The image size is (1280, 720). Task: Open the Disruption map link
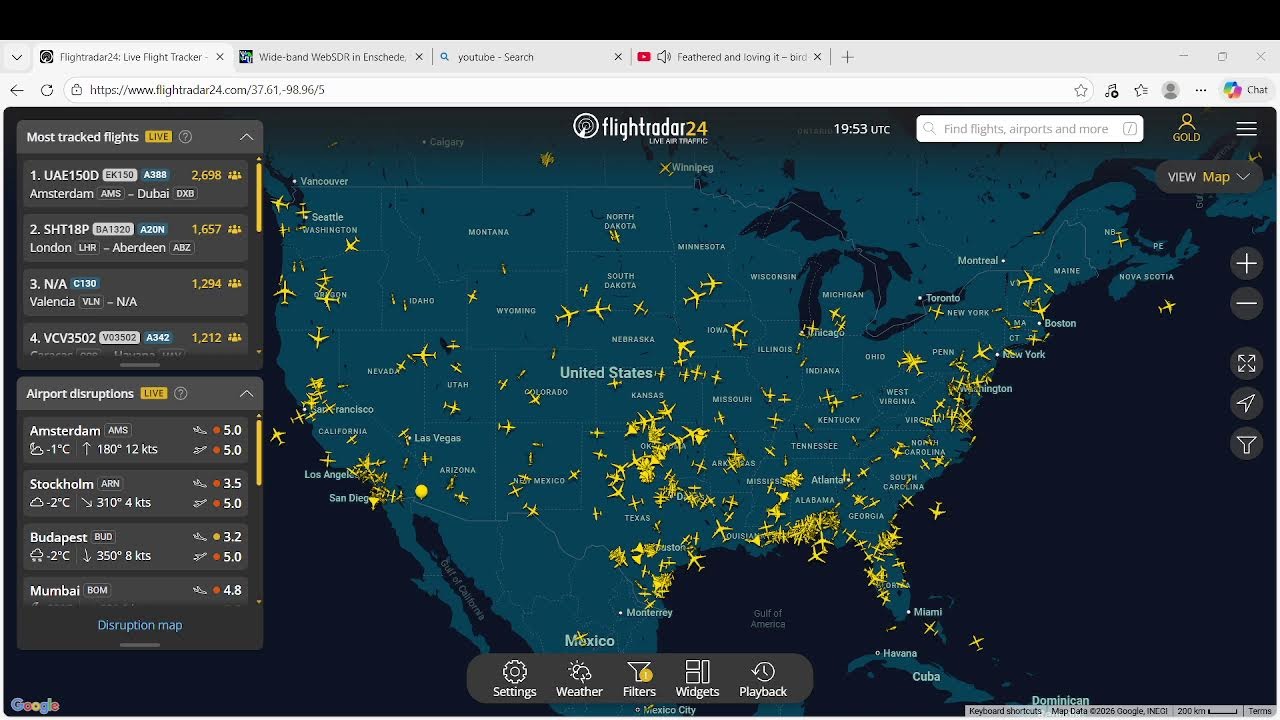(140, 625)
